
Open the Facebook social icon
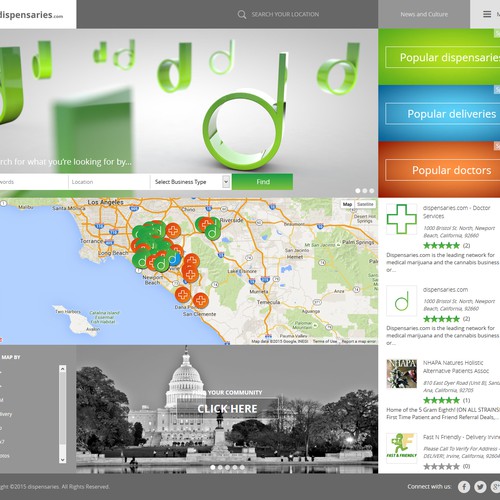coord(464,487)
